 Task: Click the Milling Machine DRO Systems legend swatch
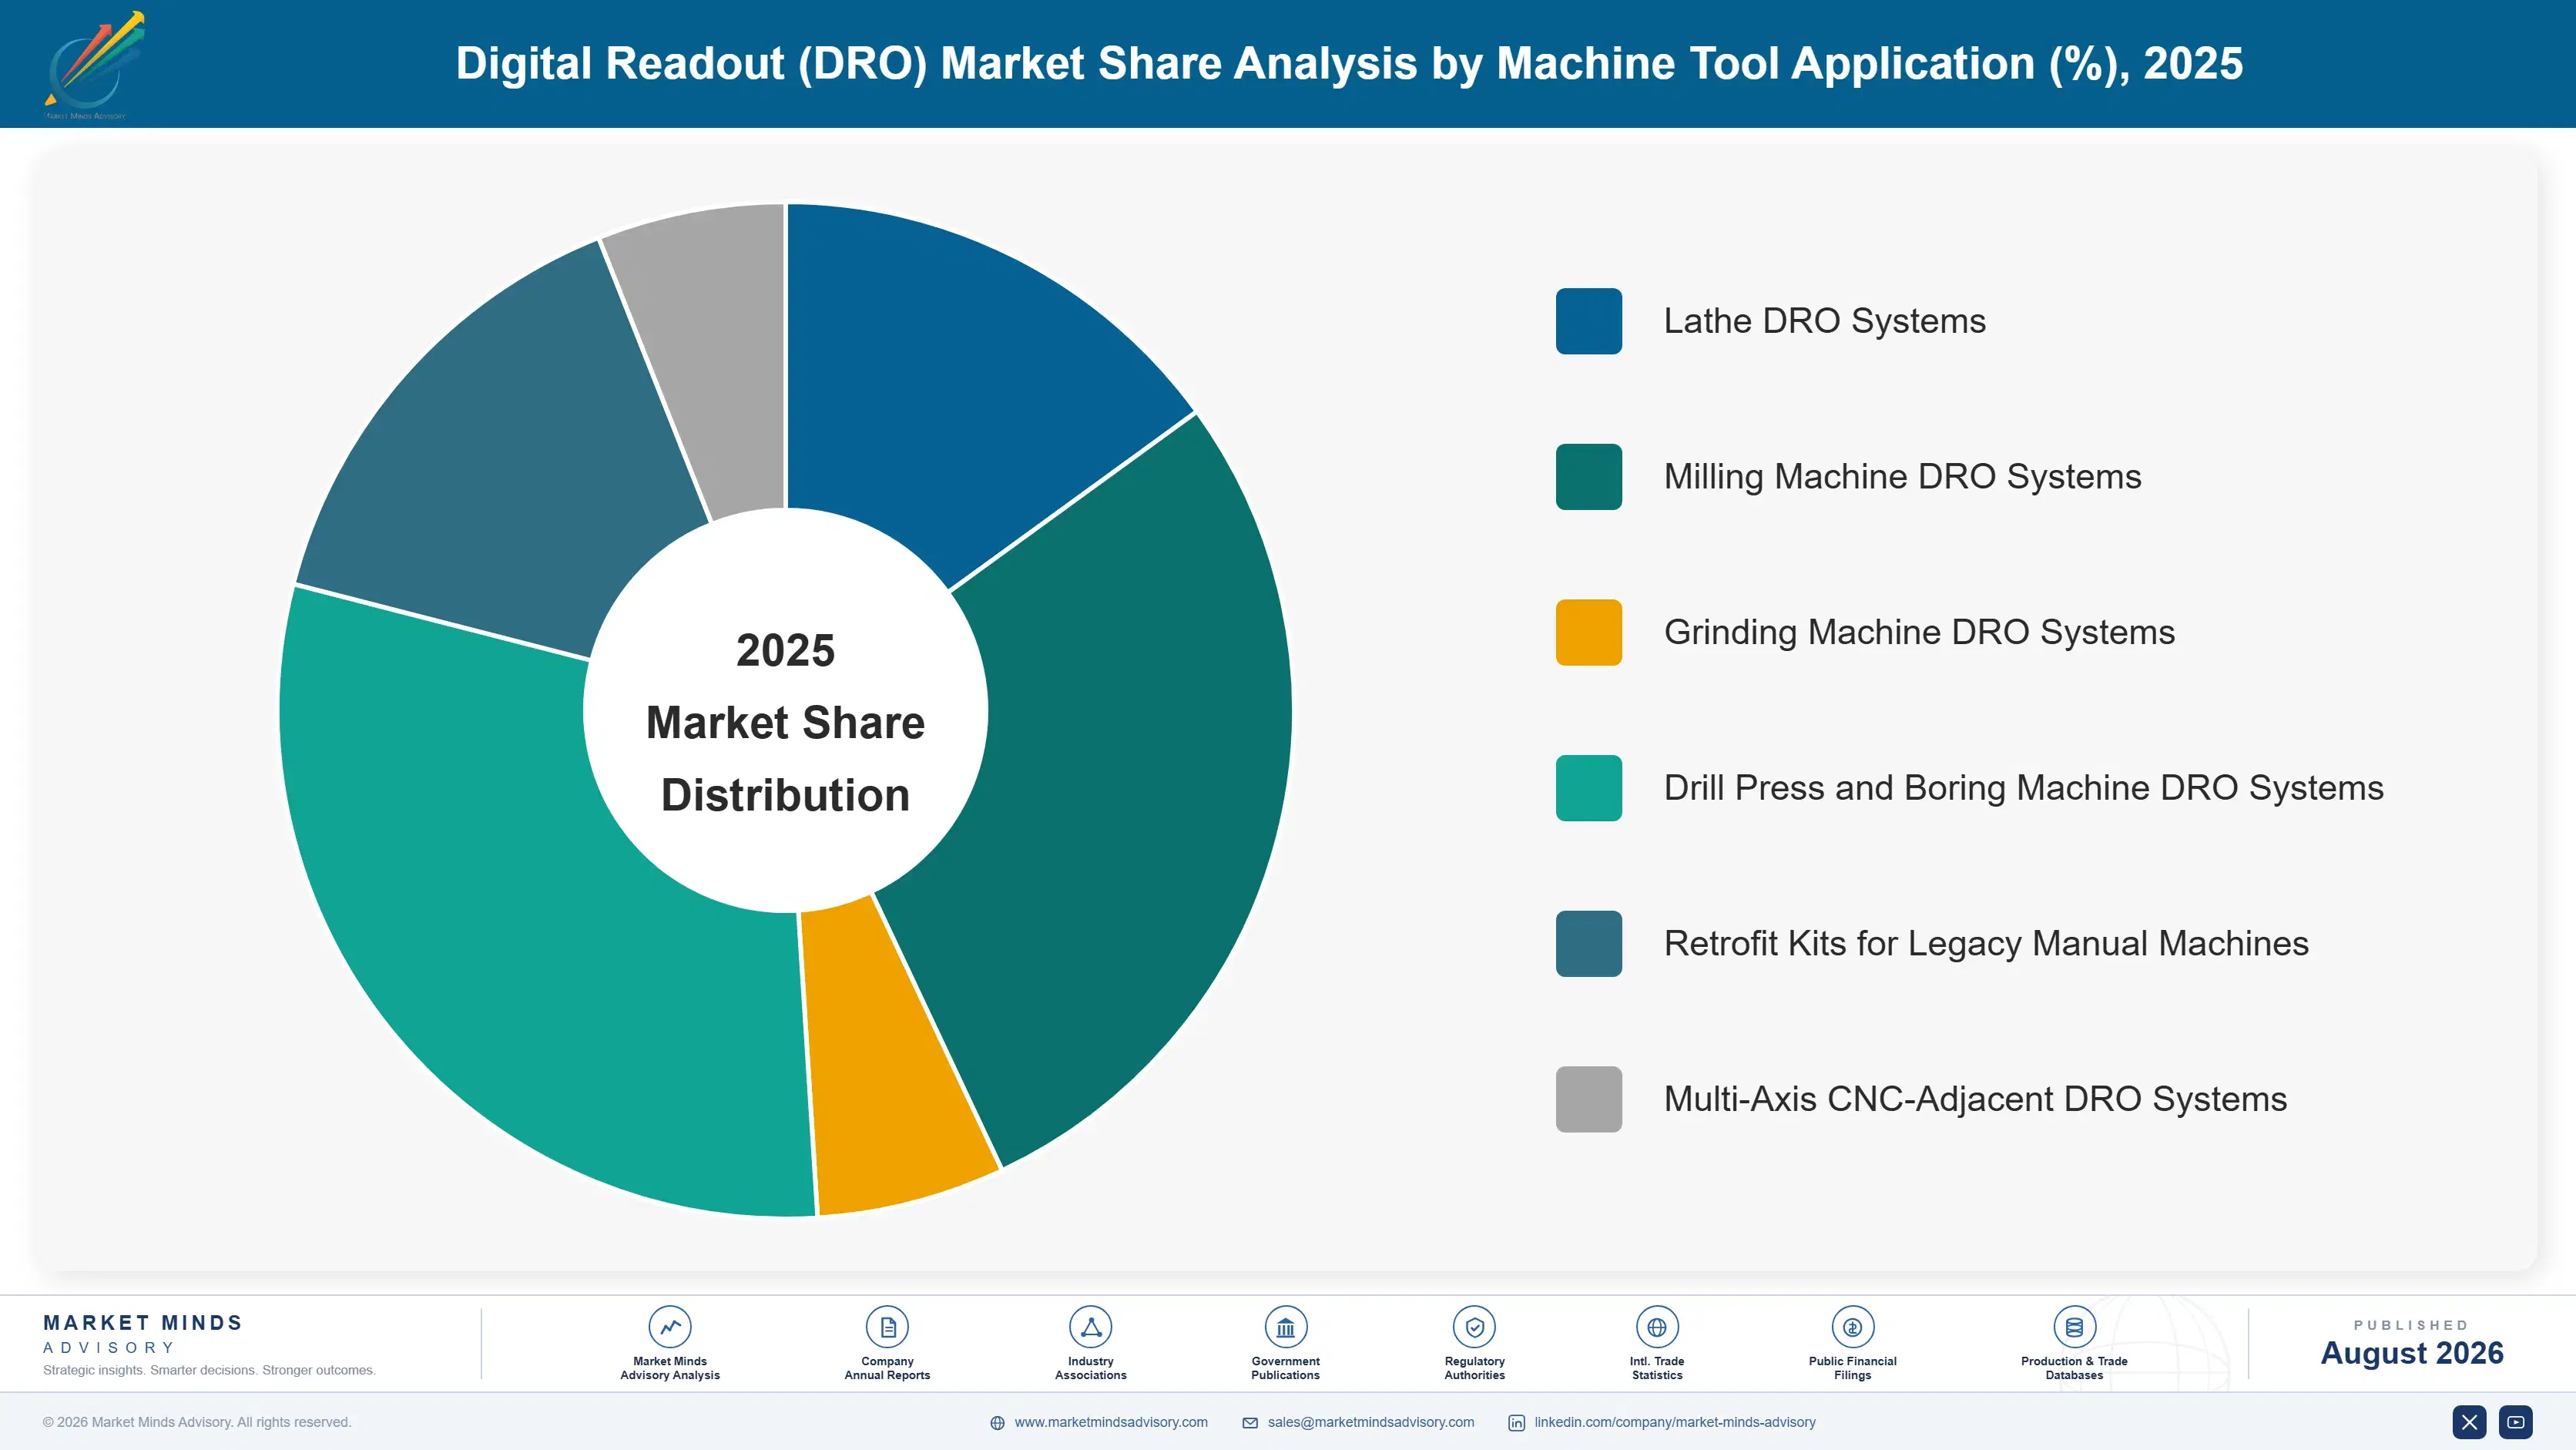point(1588,477)
